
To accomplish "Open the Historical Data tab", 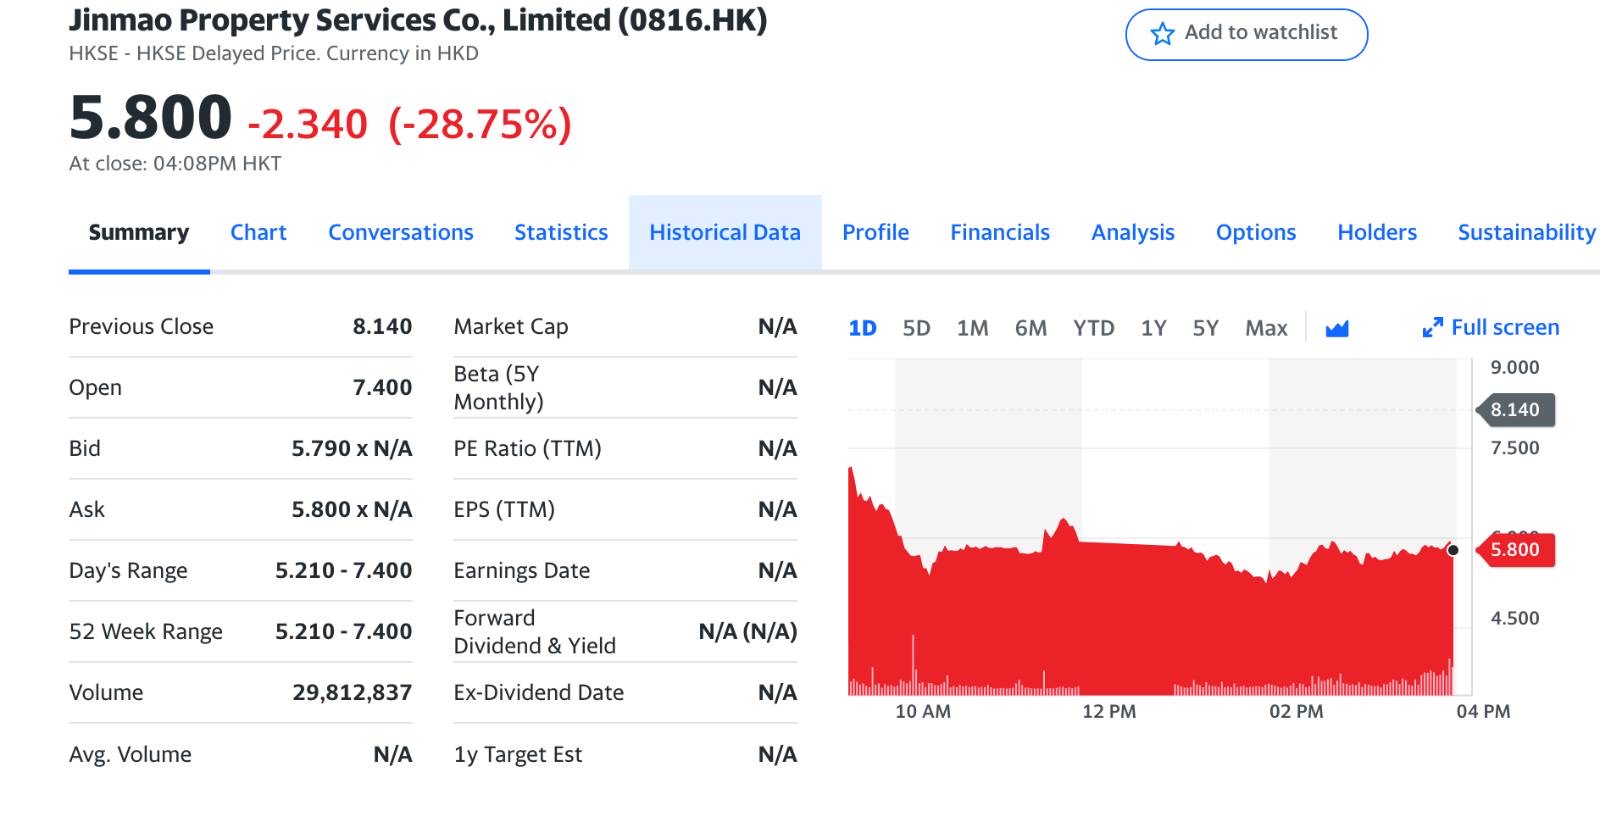I will [725, 232].
